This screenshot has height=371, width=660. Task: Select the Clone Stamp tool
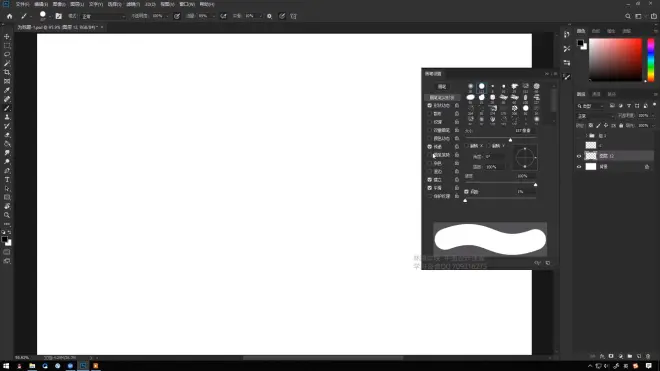click(7, 117)
